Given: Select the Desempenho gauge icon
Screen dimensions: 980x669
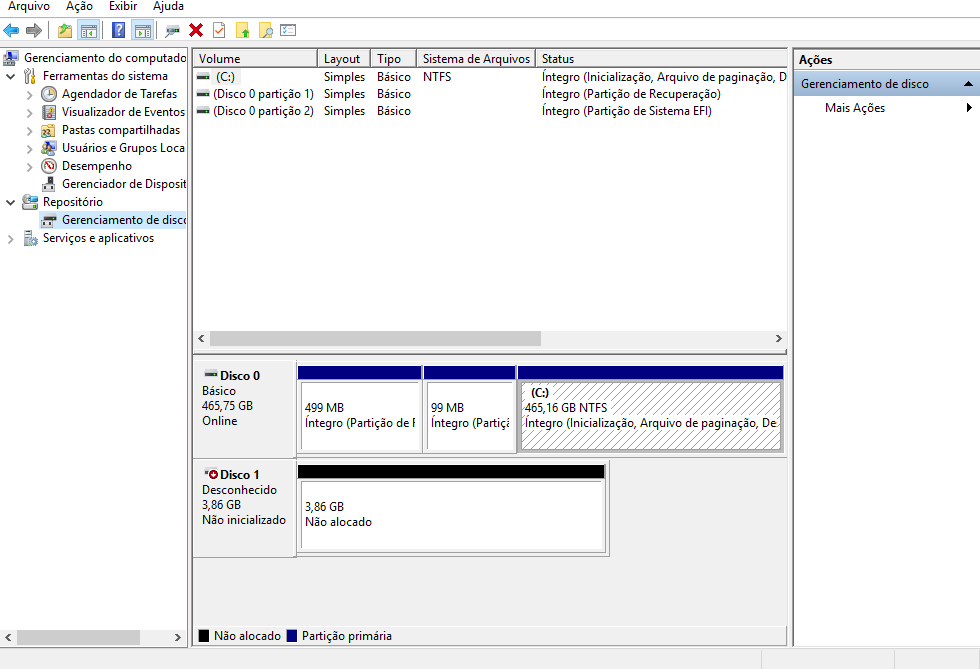Looking at the screenshot, I should point(49,166).
